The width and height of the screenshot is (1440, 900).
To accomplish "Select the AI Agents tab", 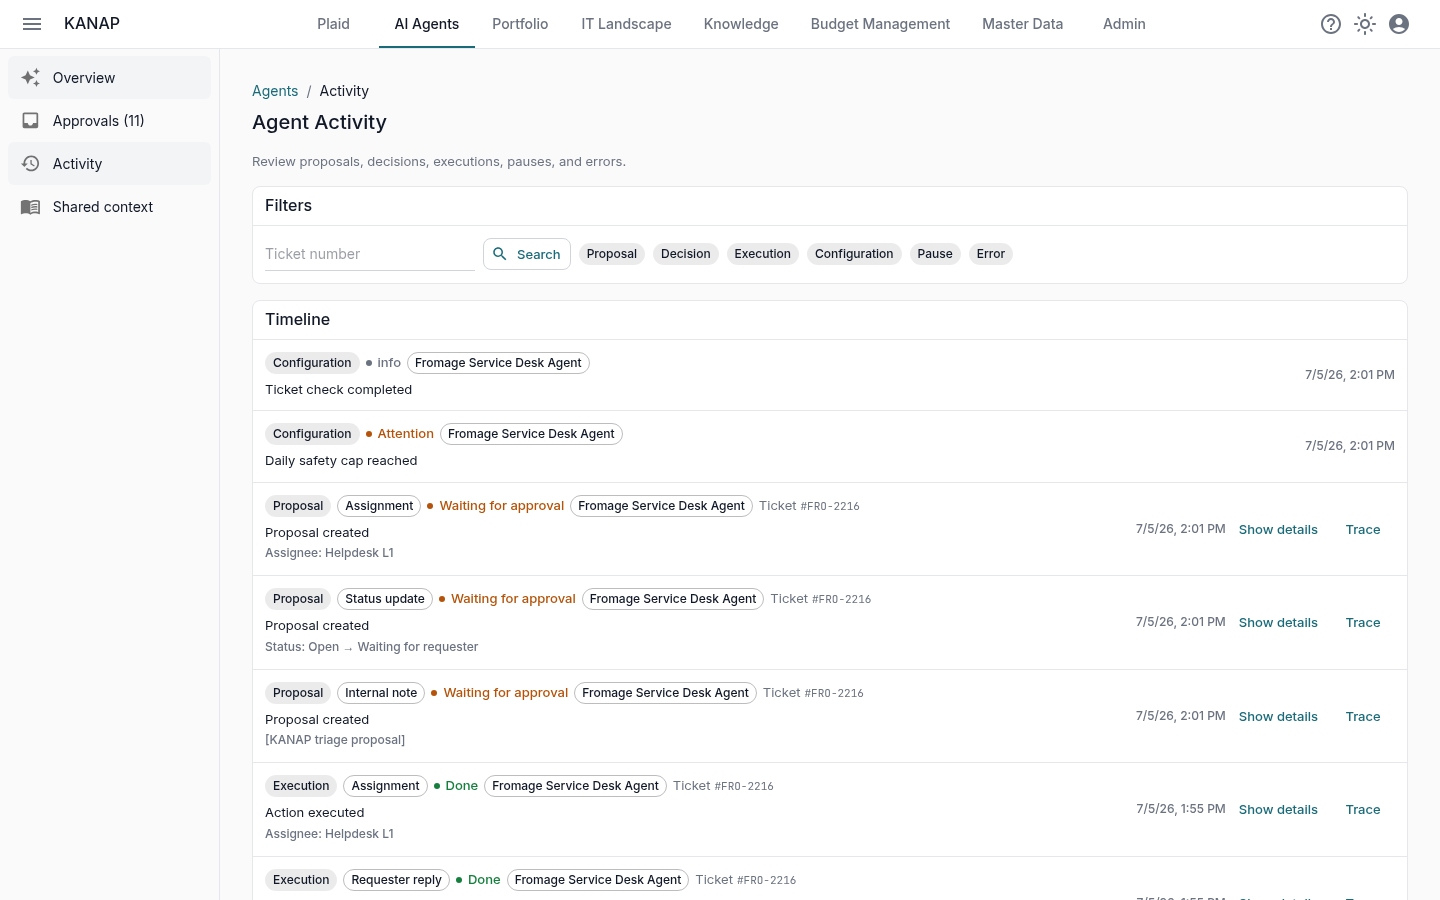I will coord(427,24).
